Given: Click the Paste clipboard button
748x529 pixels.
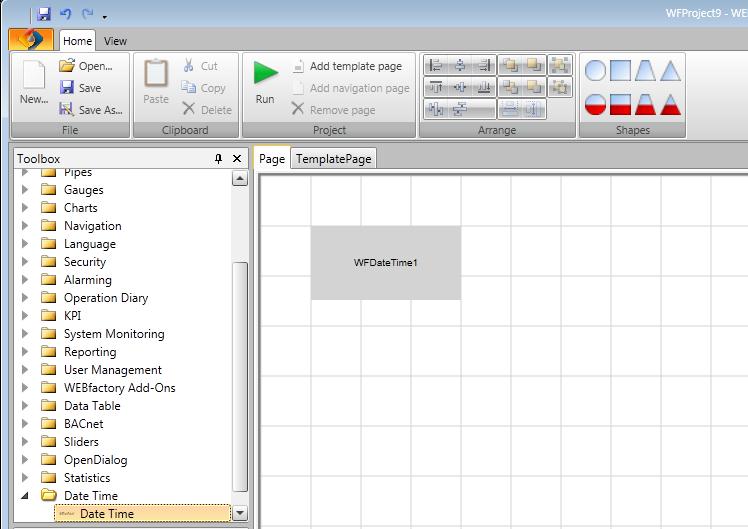Looking at the screenshot, I should (156, 82).
